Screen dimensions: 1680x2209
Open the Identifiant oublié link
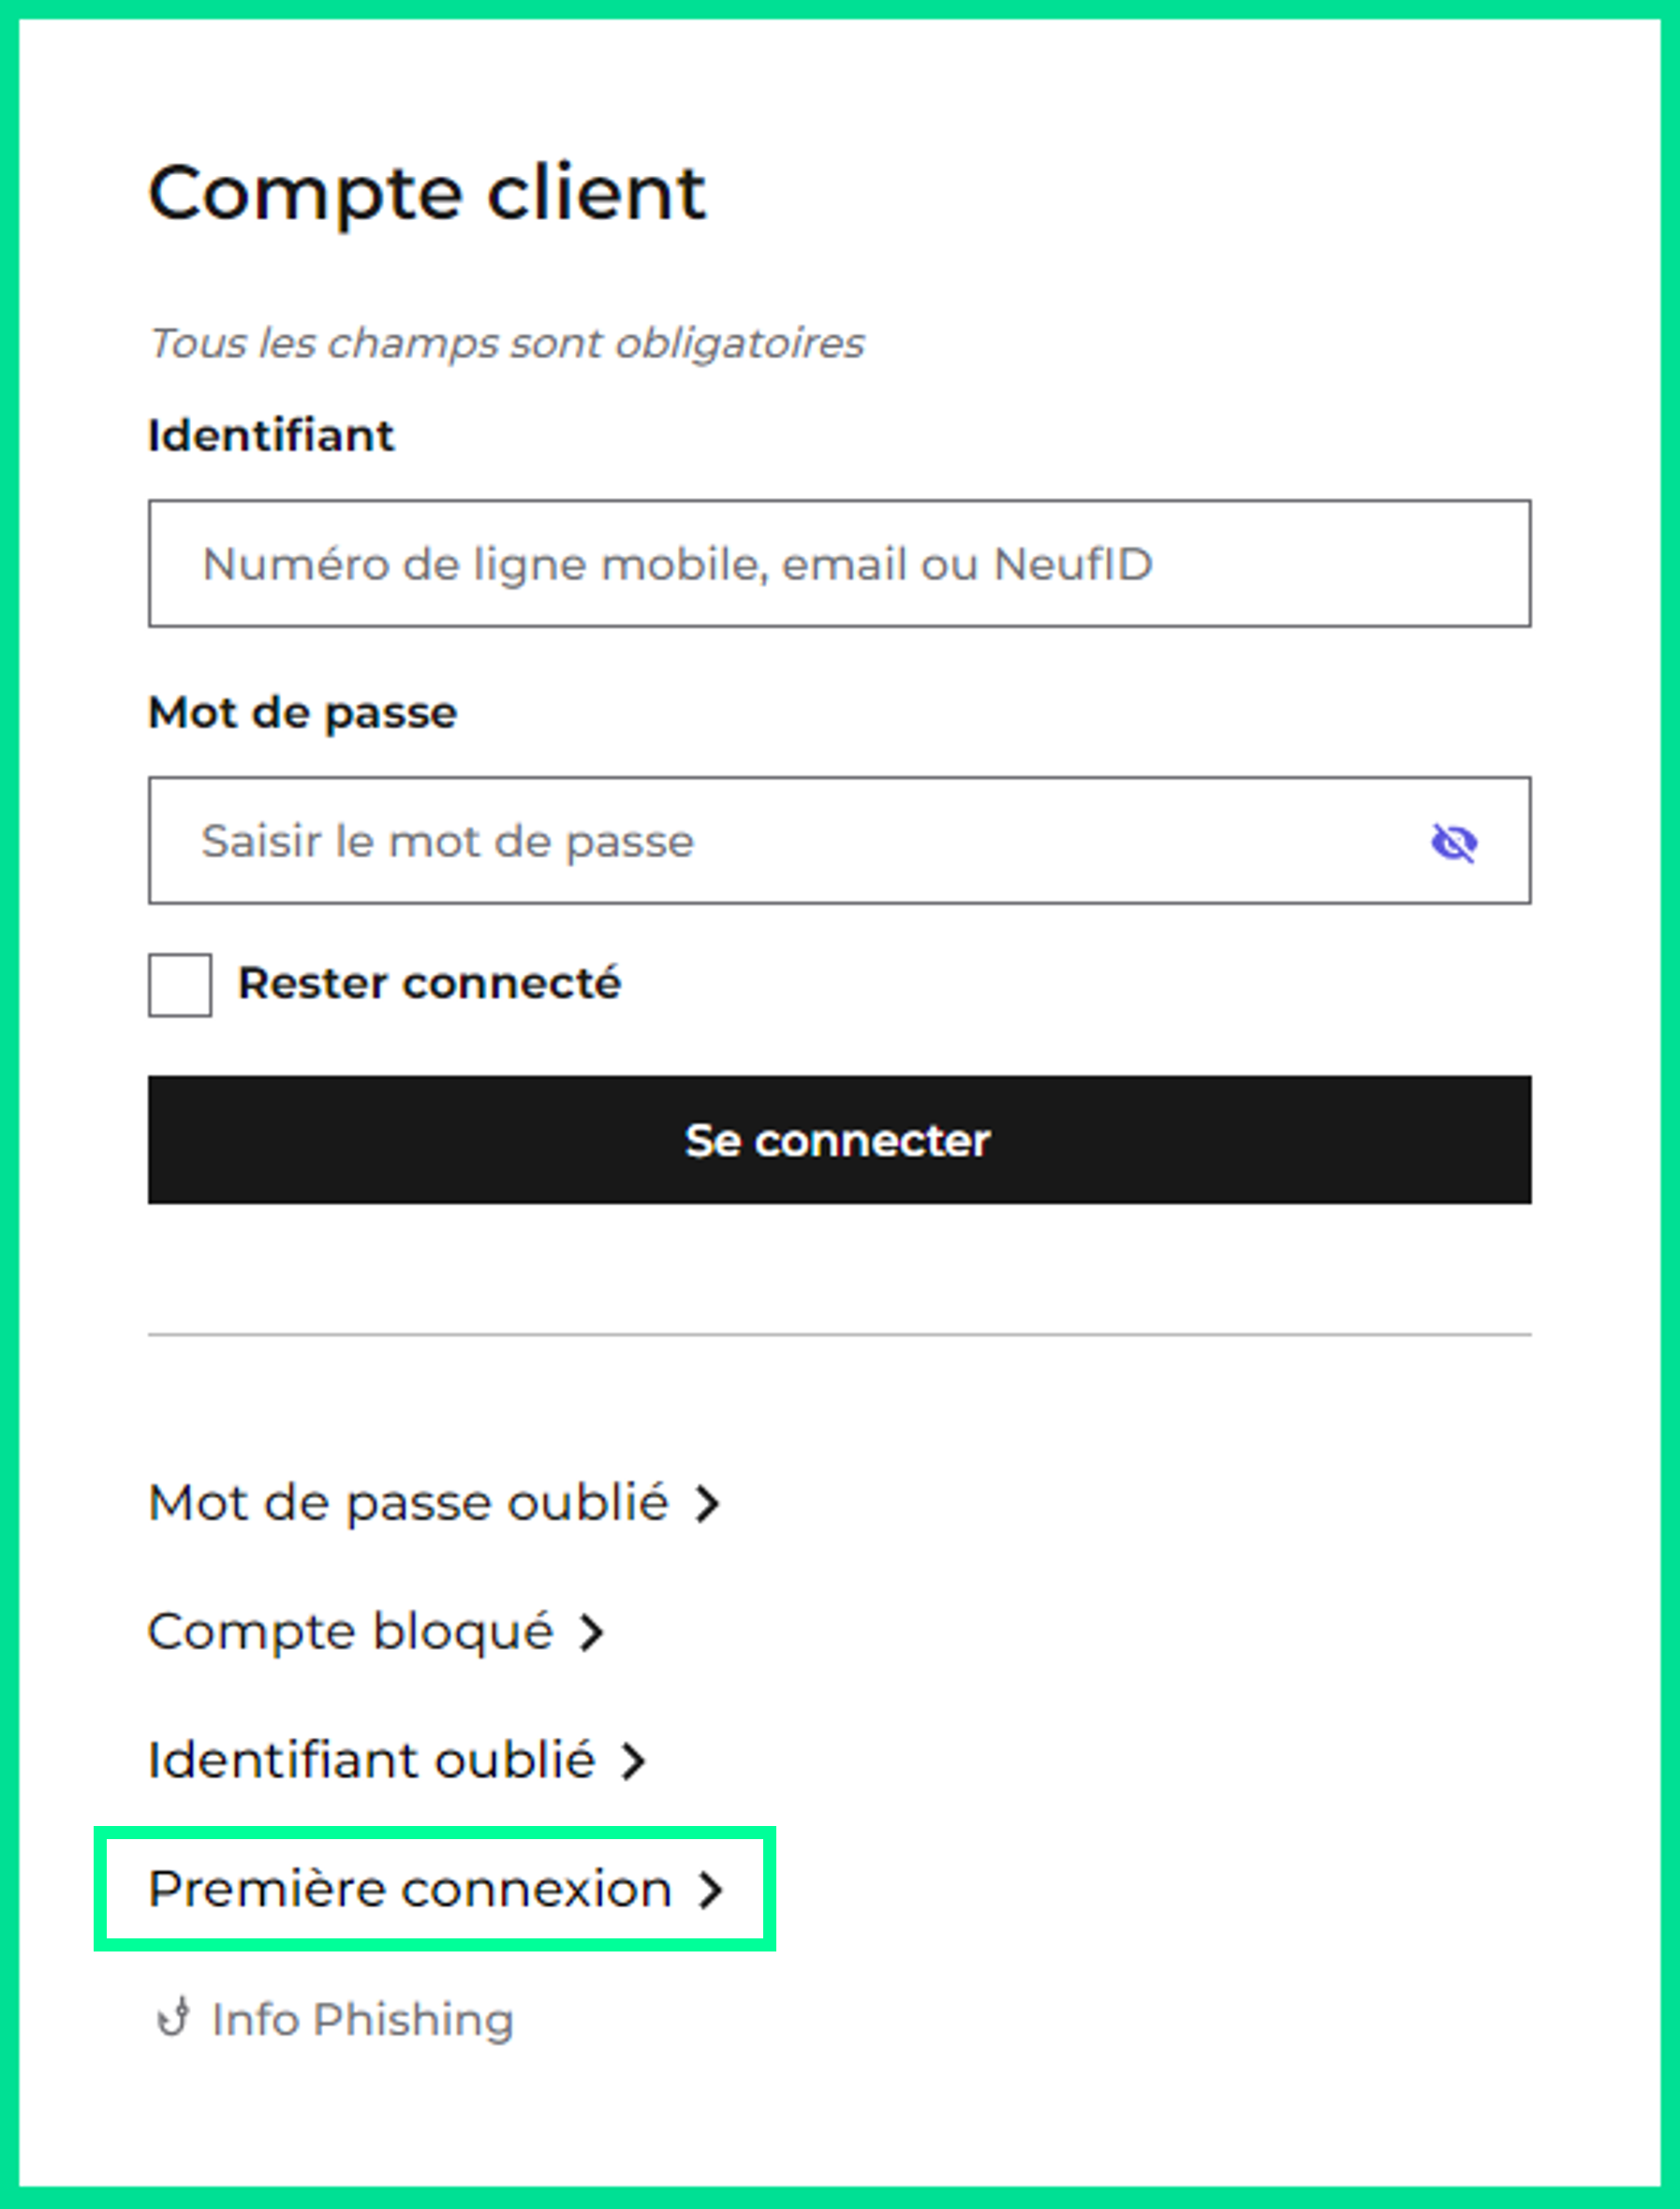tap(372, 1761)
